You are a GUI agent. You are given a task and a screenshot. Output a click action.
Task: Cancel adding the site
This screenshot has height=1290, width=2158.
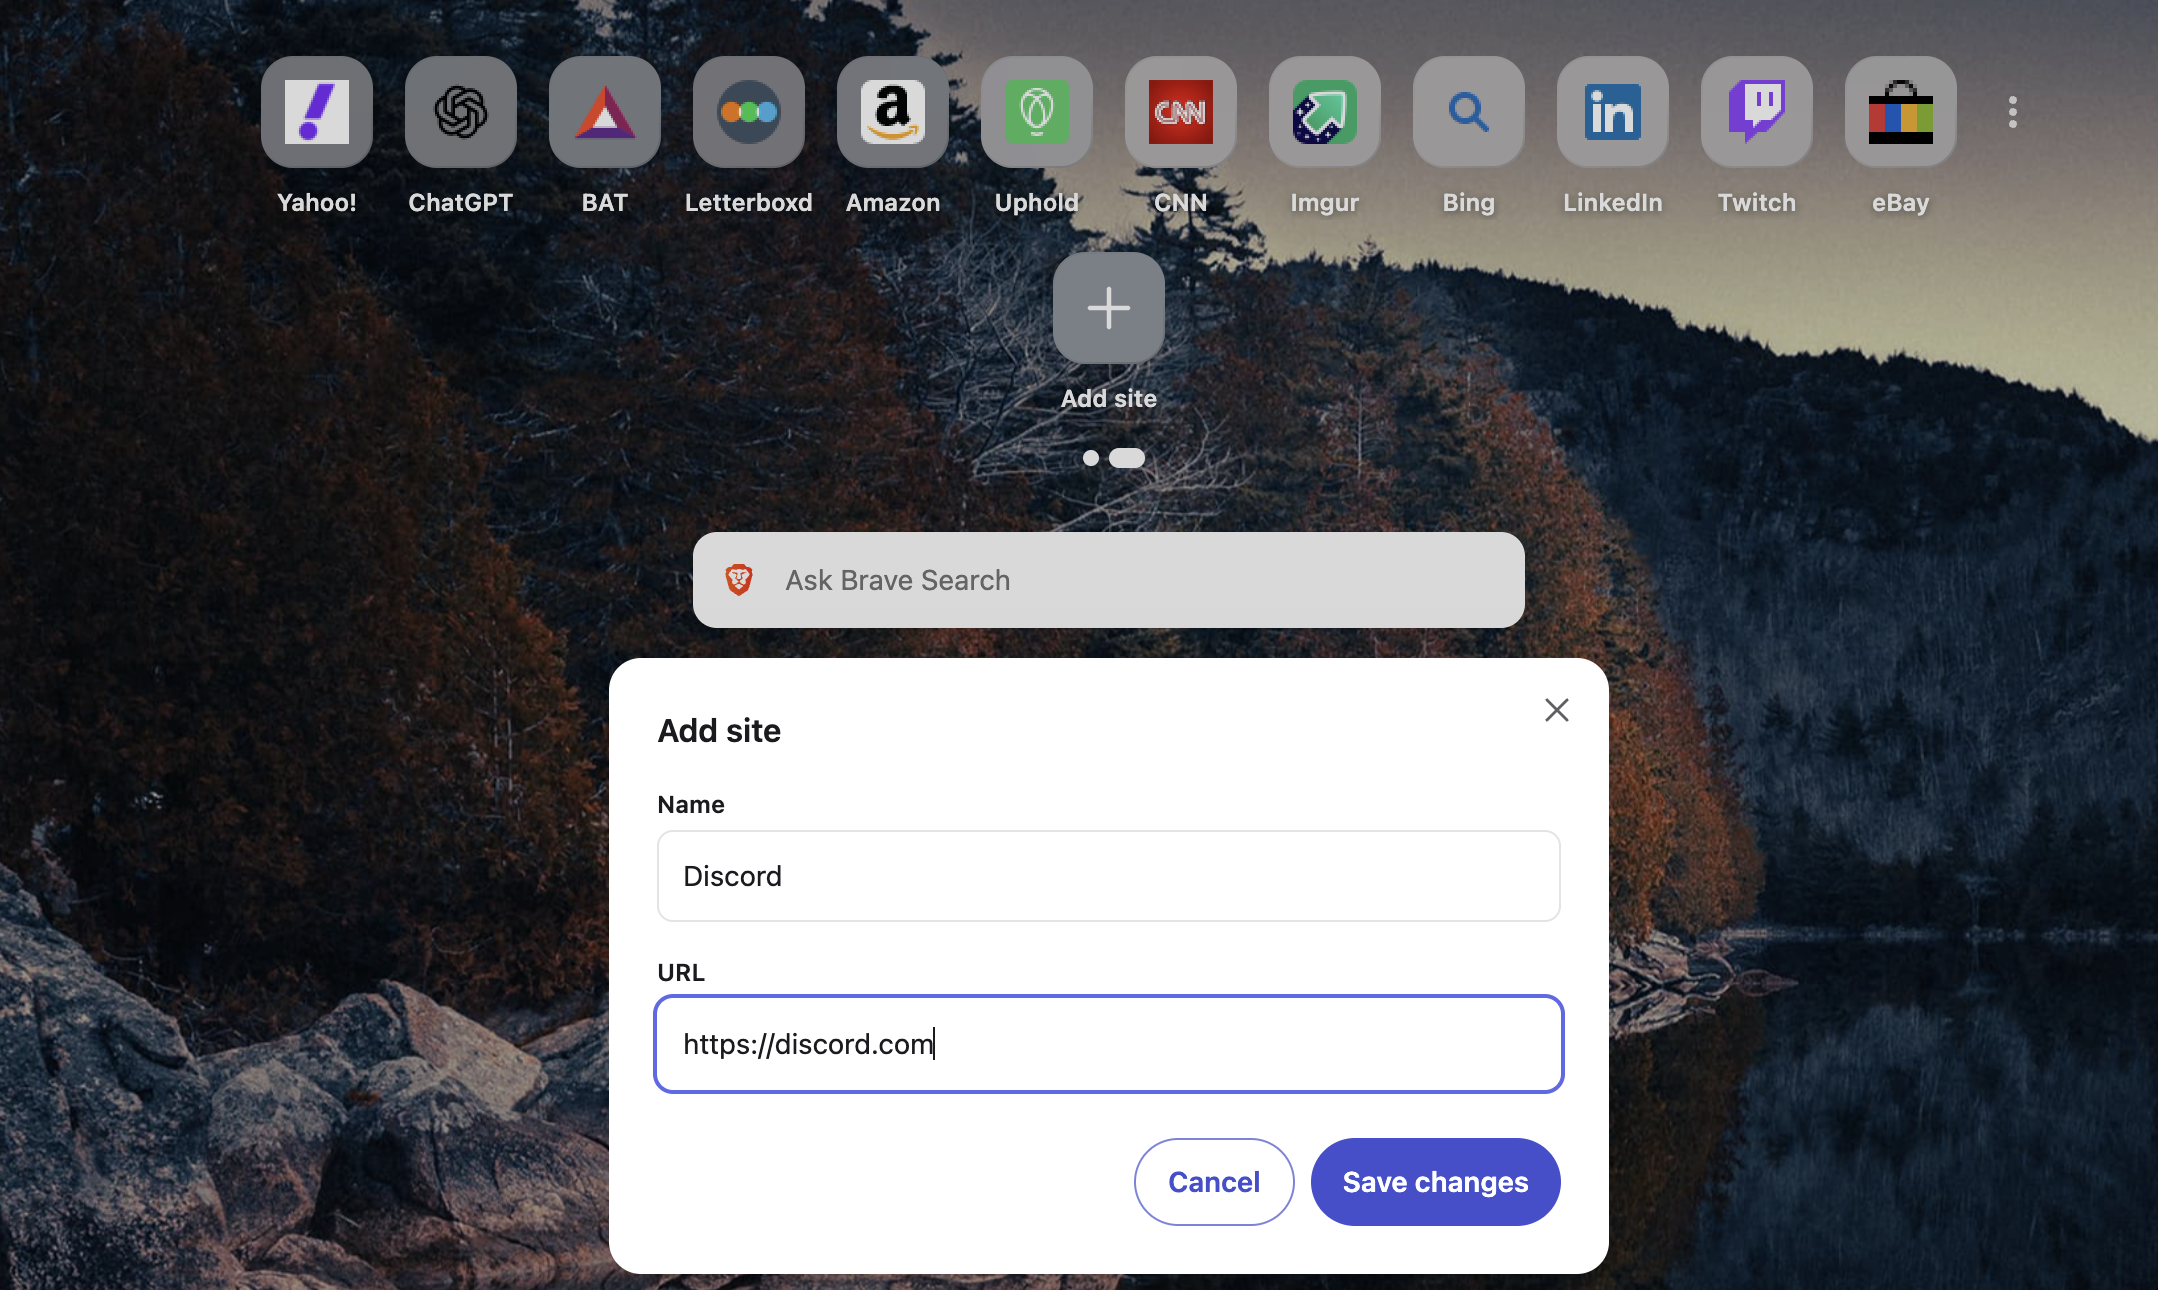pyautogui.click(x=1214, y=1182)
